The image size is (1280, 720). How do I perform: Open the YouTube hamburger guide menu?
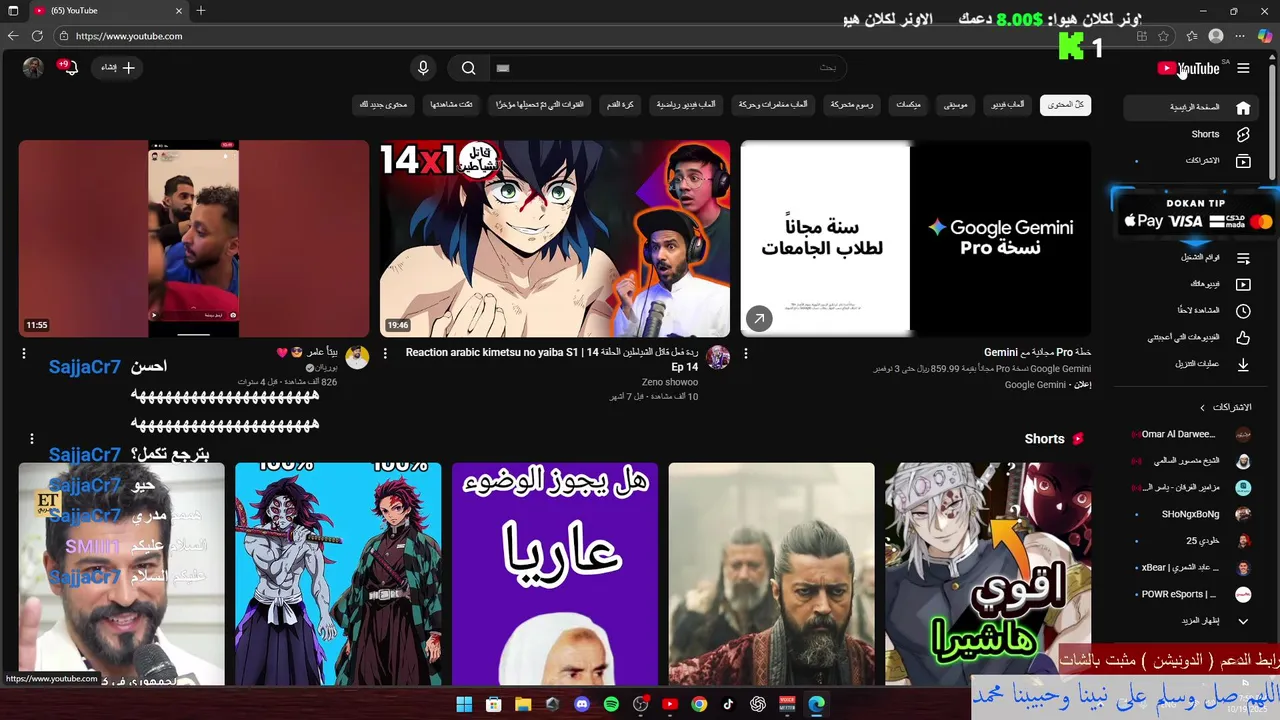point(1243,68)
